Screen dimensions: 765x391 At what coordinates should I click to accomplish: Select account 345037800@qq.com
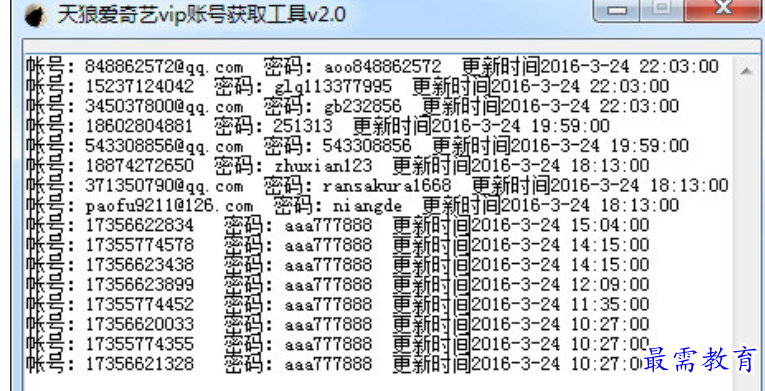click(x=164, y=106)
